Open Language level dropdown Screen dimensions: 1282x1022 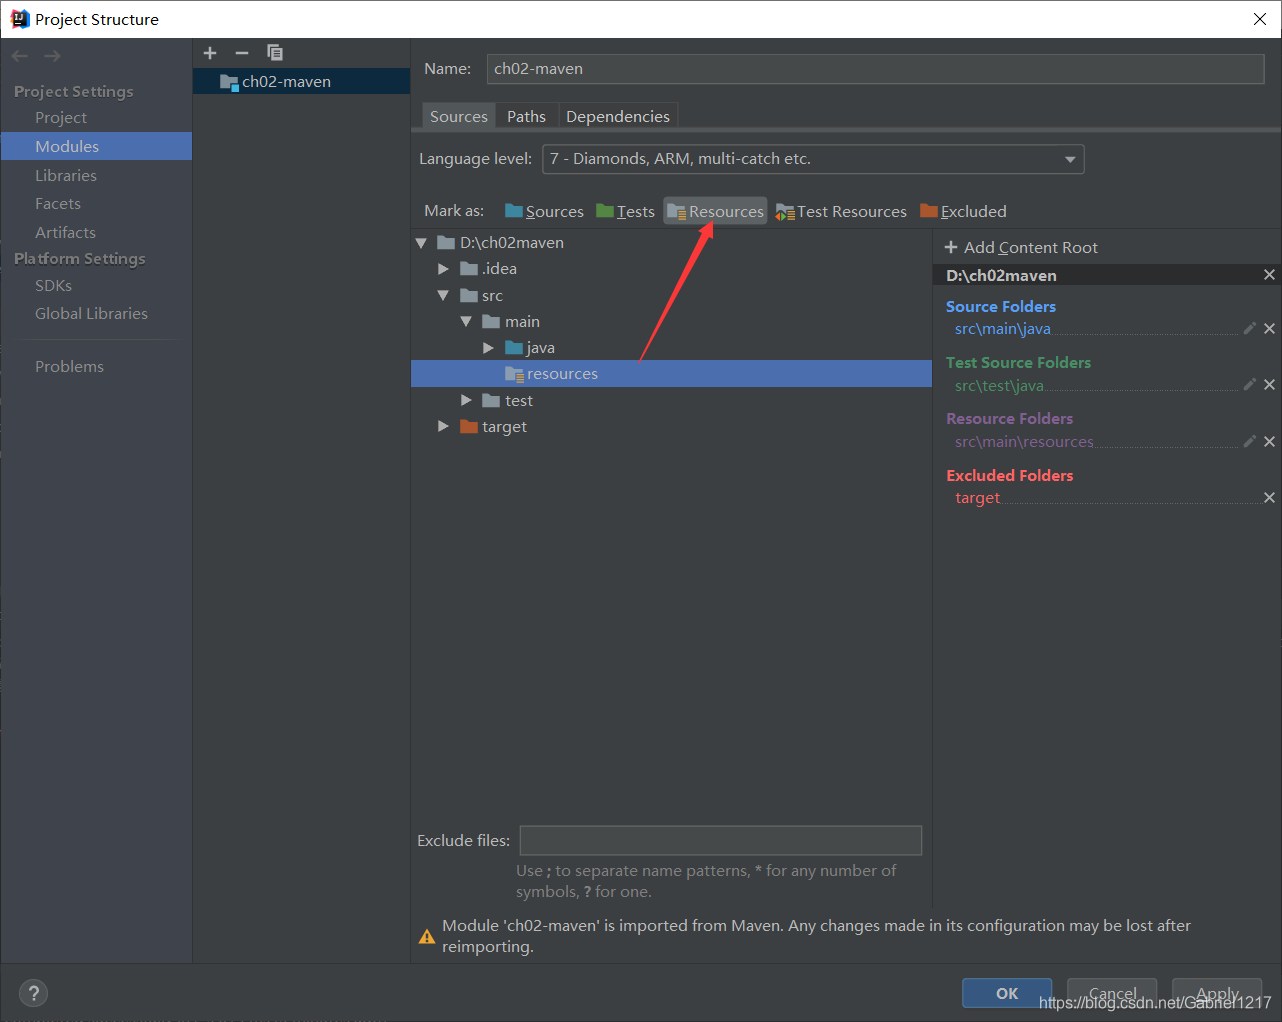tap(813, 159)
